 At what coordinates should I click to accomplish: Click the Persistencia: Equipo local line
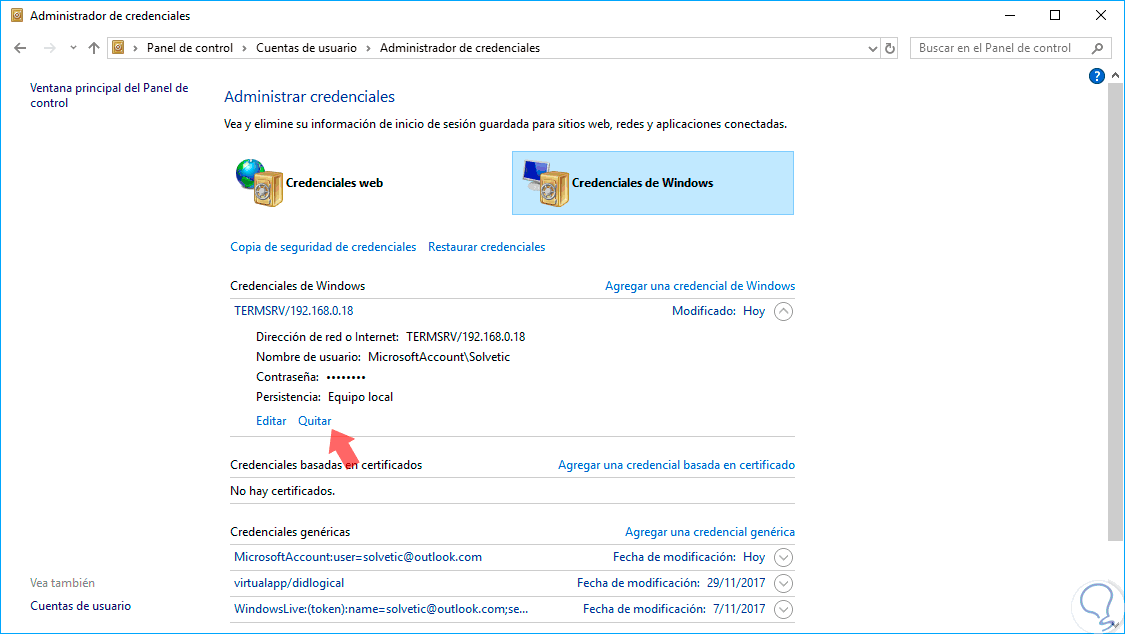(x=324, y=397)
